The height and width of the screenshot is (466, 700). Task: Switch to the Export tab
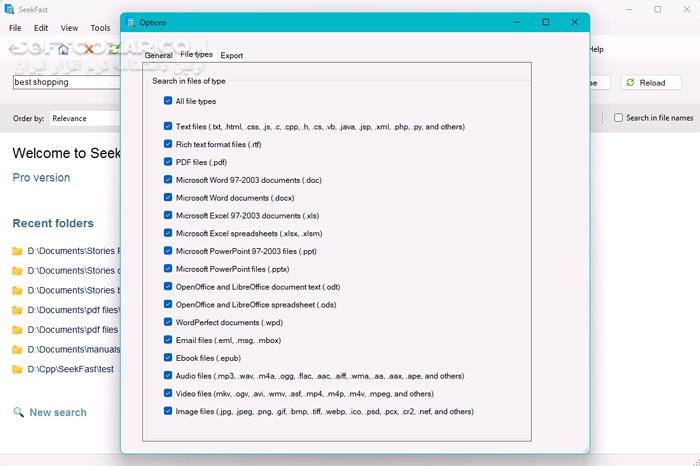click(232, 55)
